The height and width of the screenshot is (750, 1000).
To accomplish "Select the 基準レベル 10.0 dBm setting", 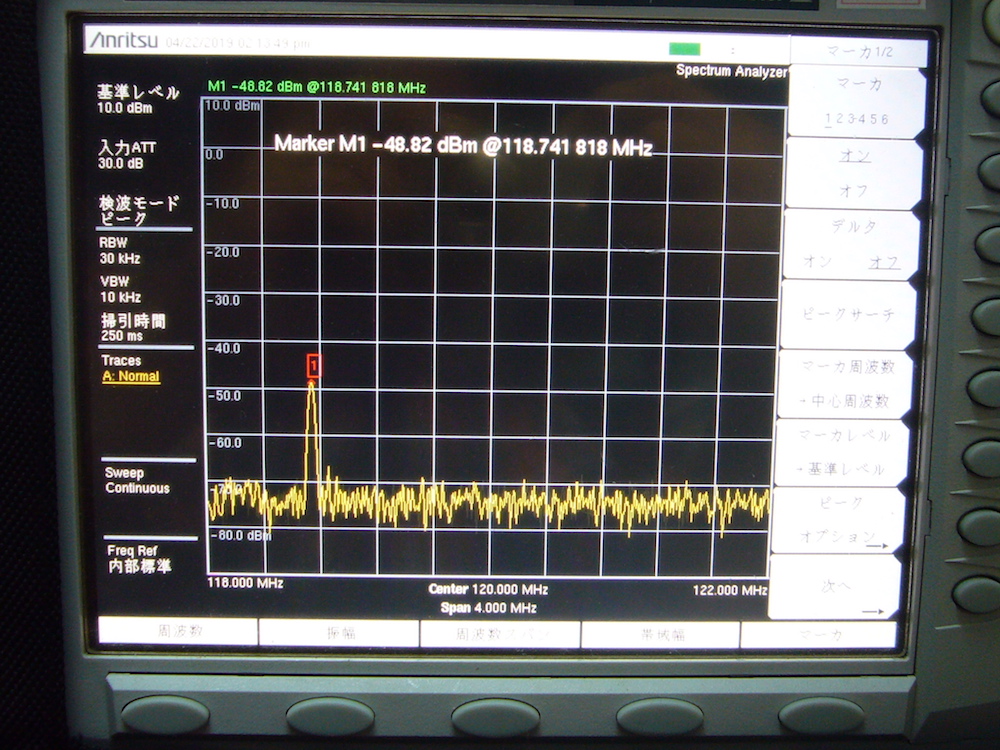I will click(x=138, y=99).
